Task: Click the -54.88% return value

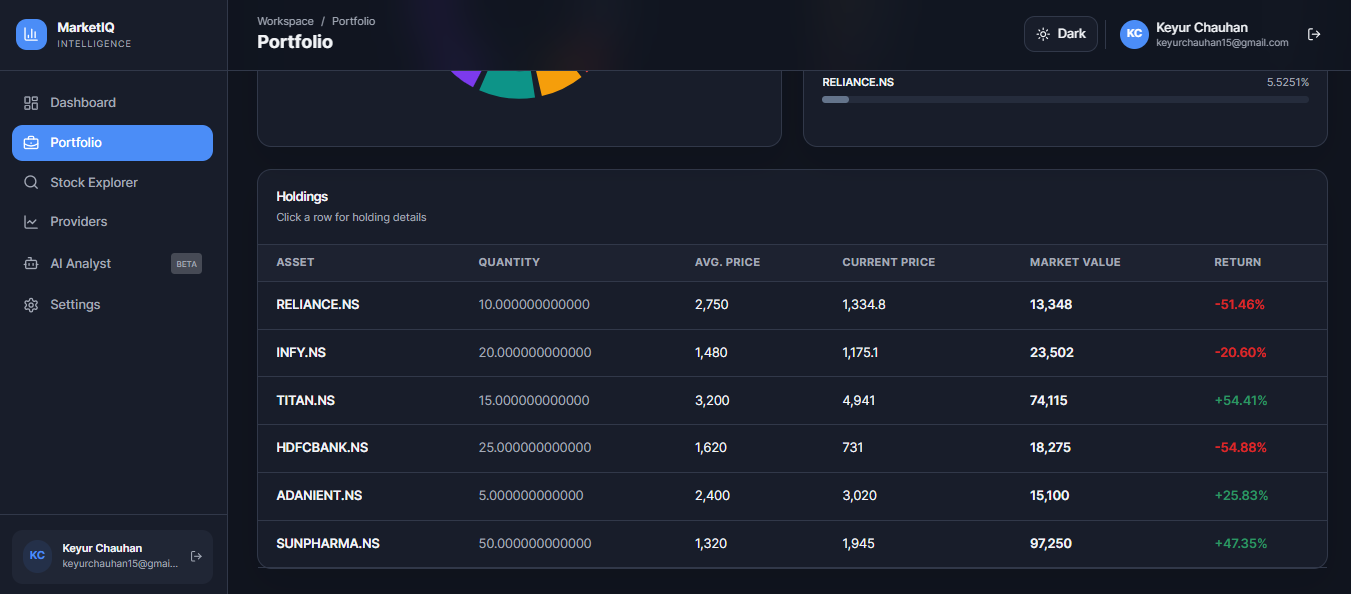Action: pyautogui.click(x=1241, y=448)
